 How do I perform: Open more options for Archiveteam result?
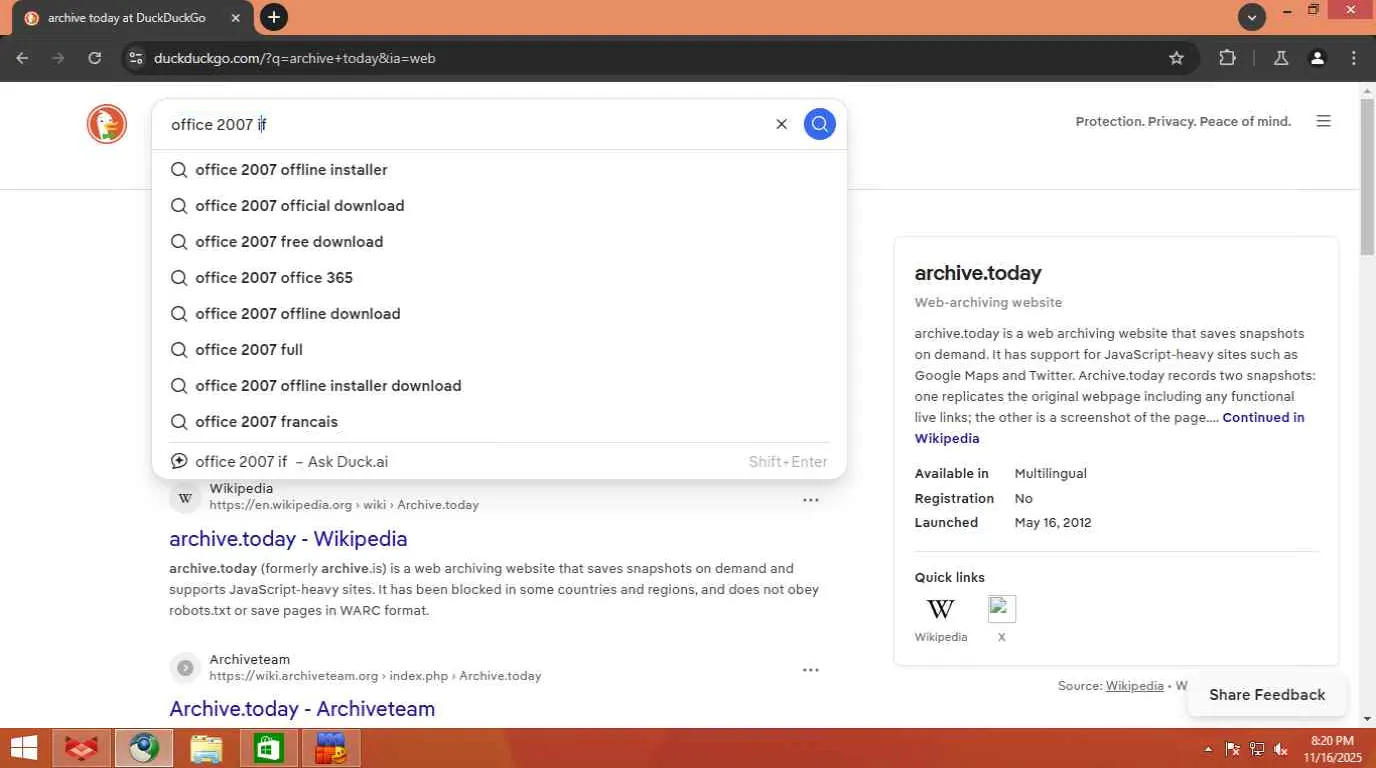[x=810, y=669]
